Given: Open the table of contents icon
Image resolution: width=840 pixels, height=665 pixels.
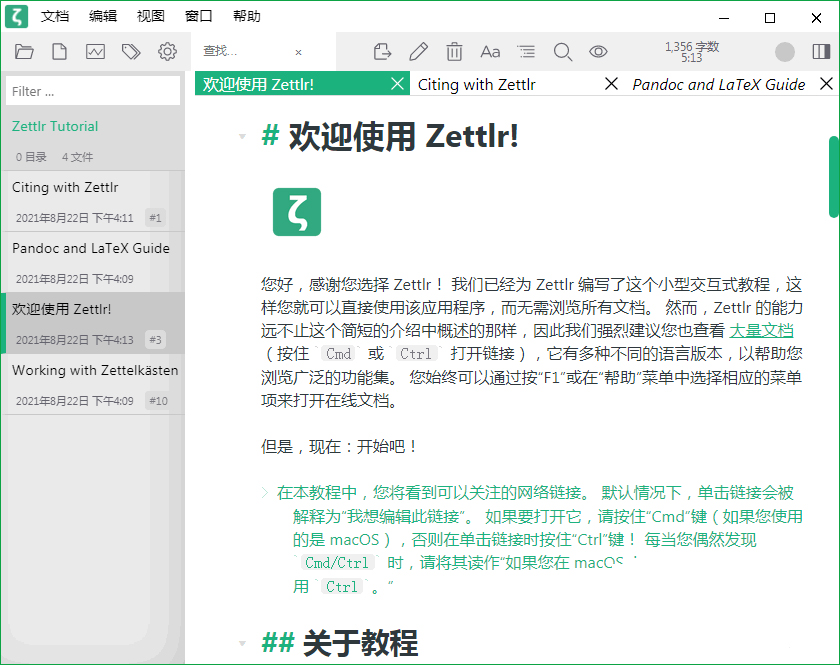Looking at the screenshot, I should pyautogui.click(x=527, y=51).
